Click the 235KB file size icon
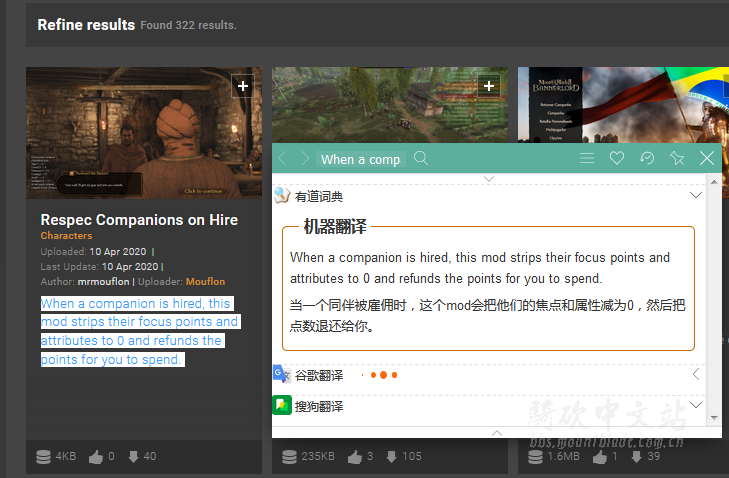729x478 pixels. click(x=289, y=457)
